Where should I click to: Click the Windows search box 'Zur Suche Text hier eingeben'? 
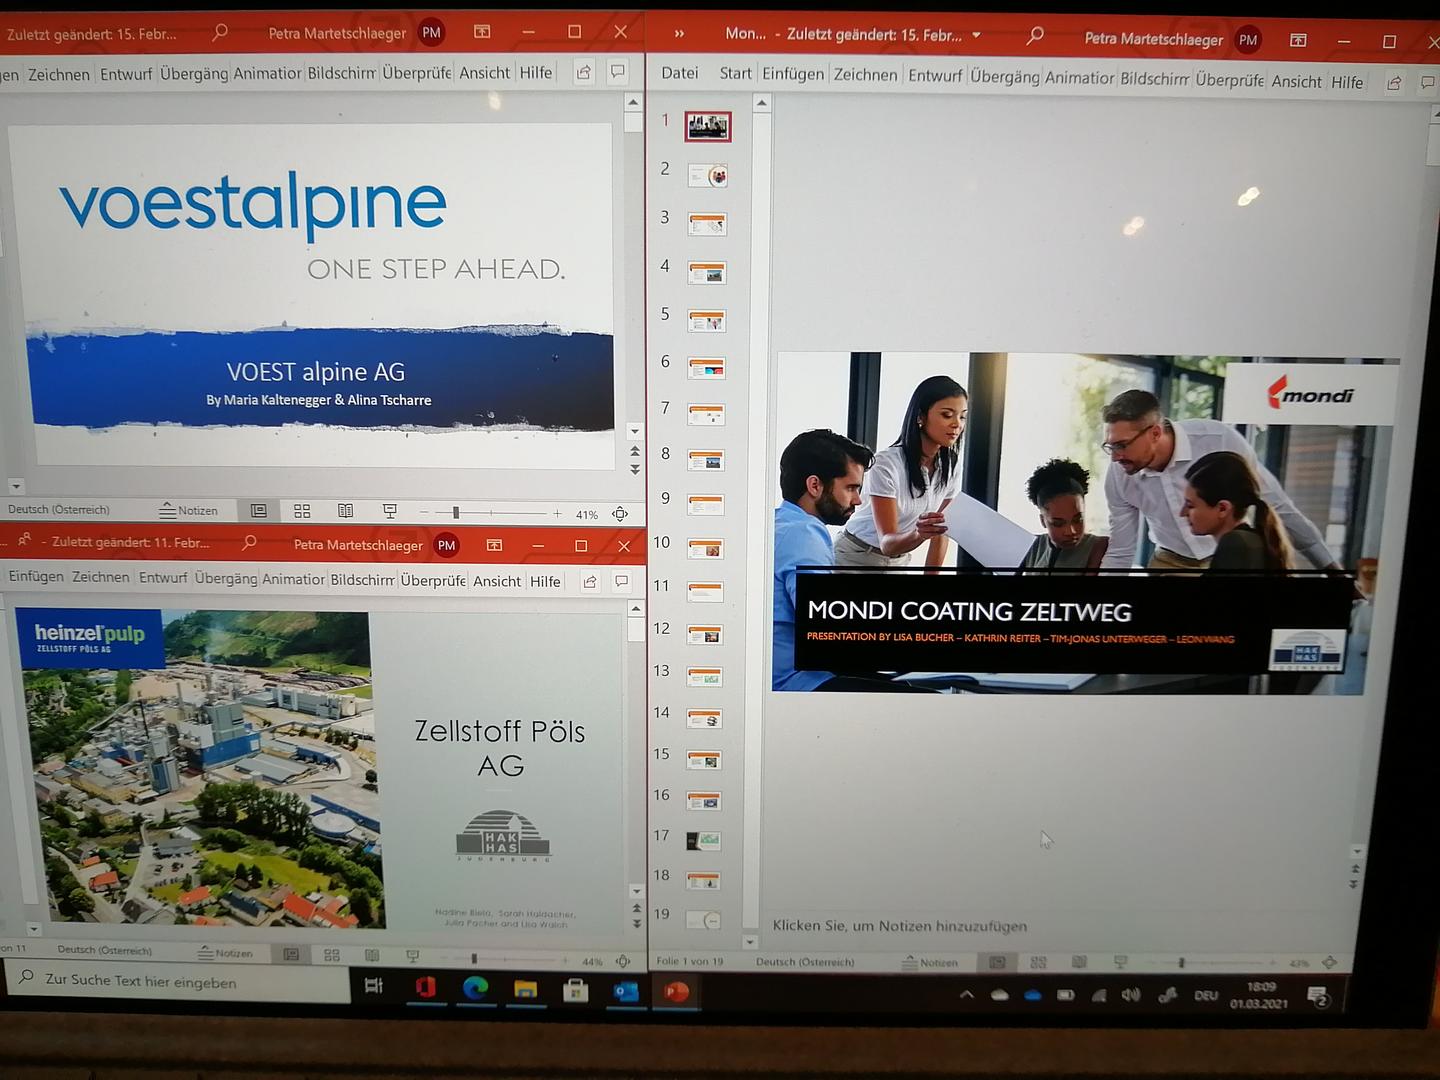[178, 980]
